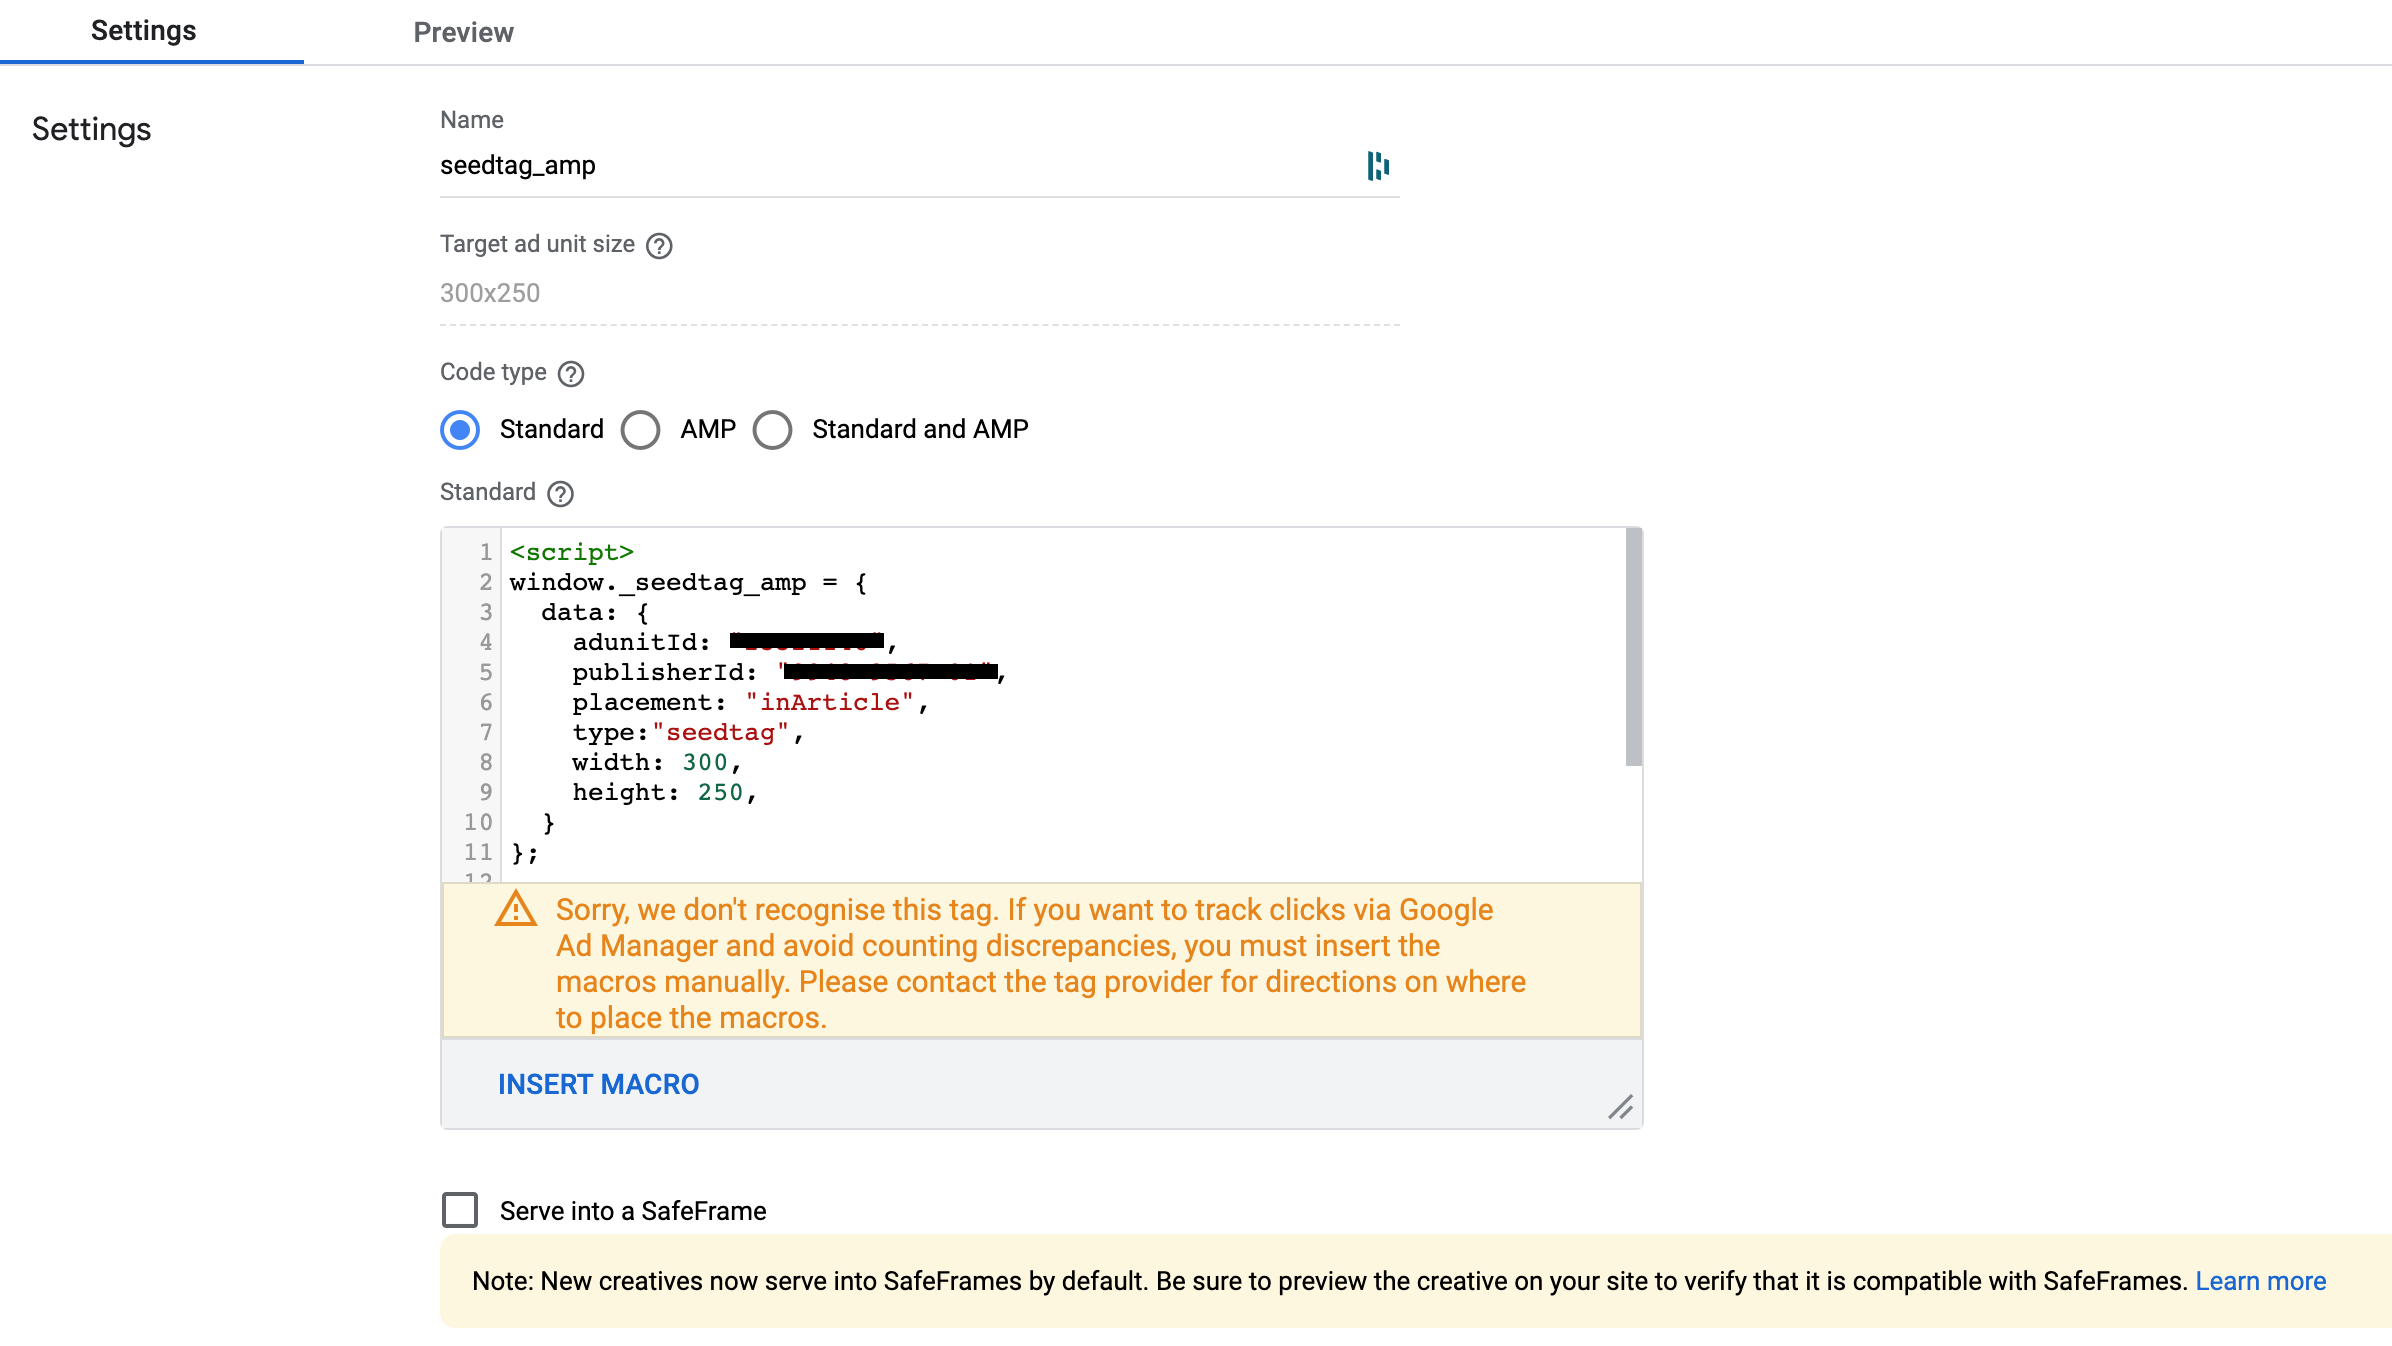Click INSERT MACRO
This screenshot has height=1346, width=2392.
pos(598,1084)
